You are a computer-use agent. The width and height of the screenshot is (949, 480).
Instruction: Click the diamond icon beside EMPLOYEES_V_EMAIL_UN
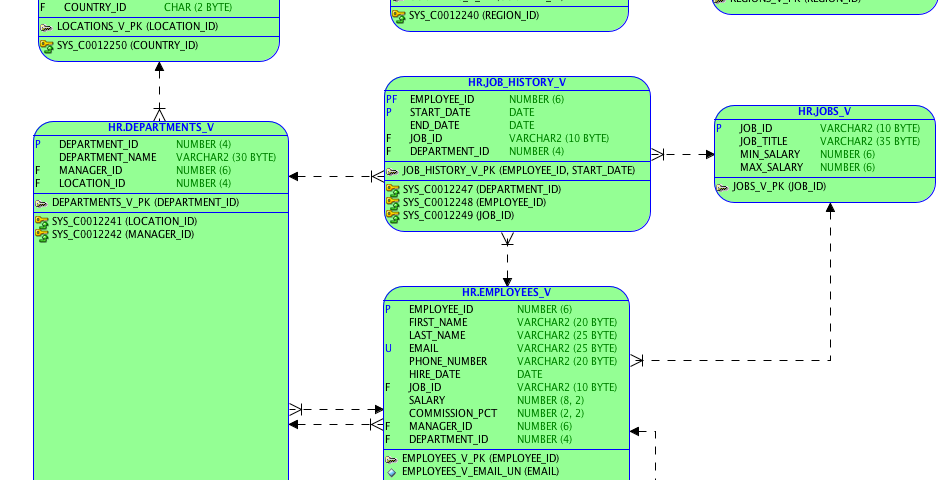coord(392,472)
